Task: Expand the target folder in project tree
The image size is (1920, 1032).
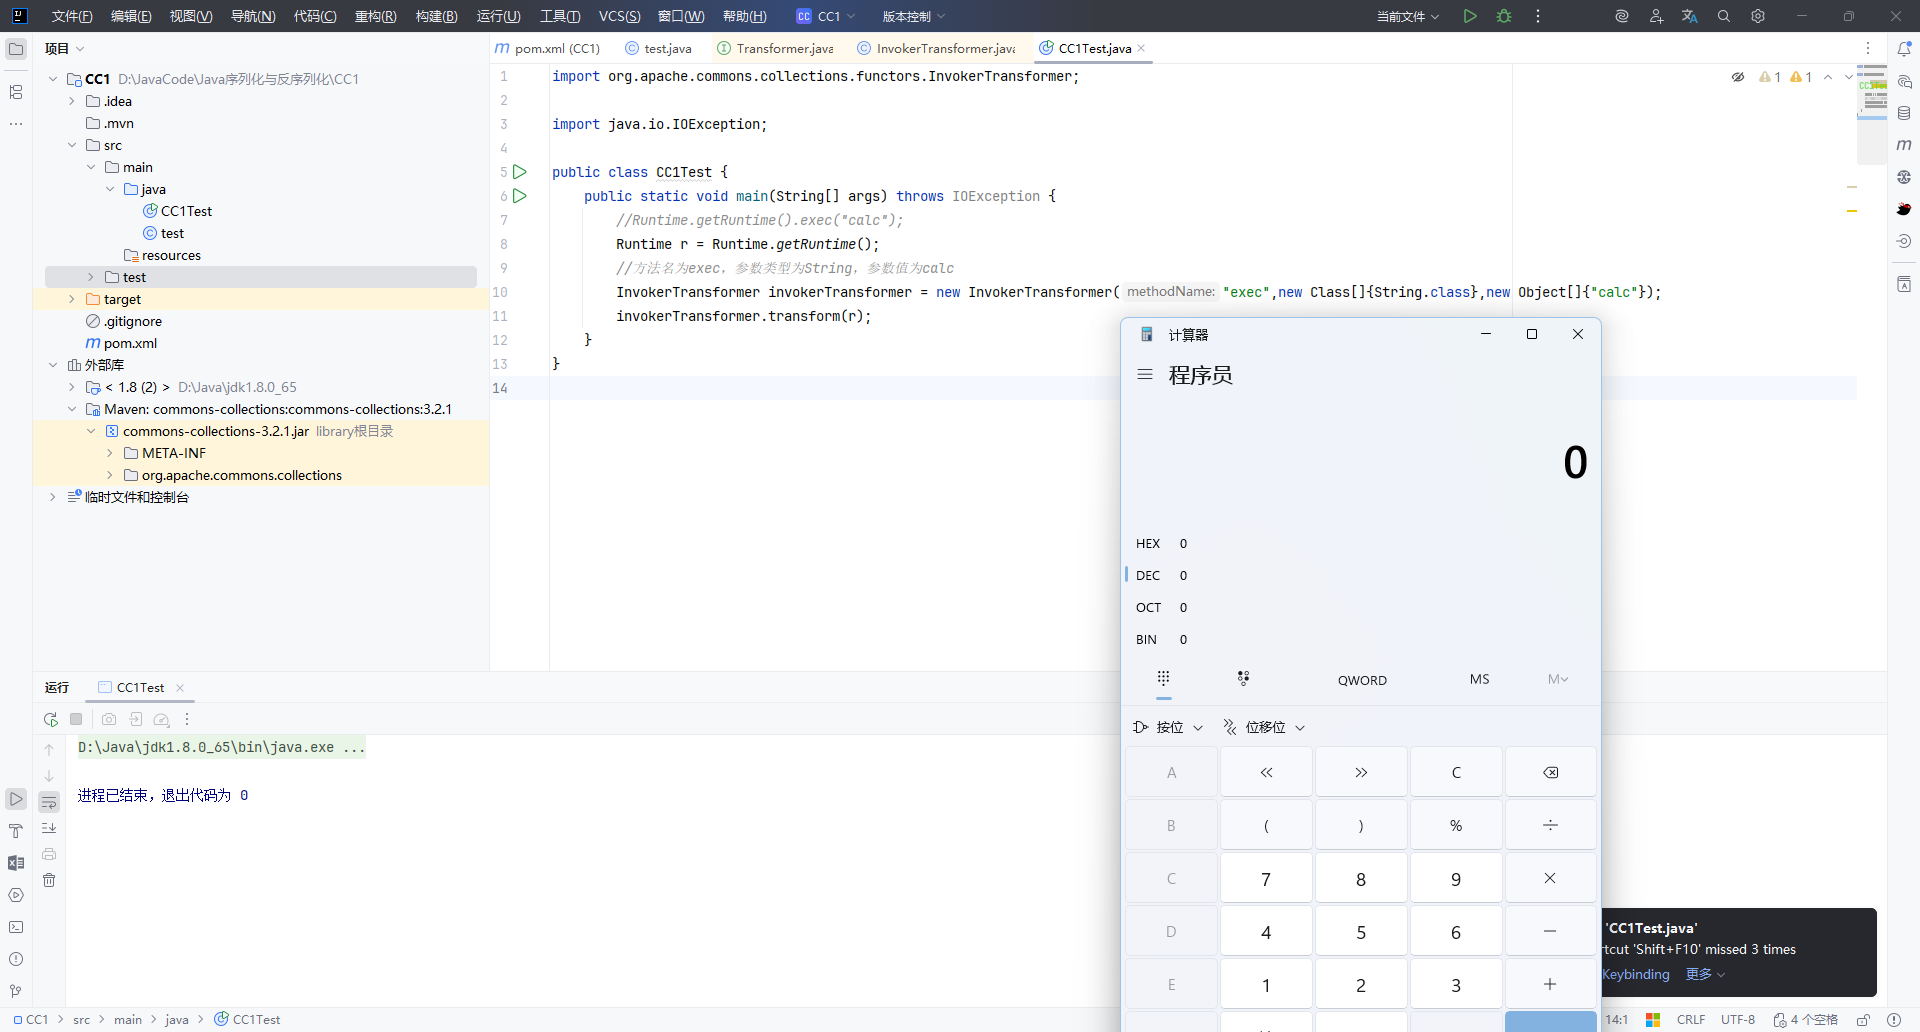Action: pyautogui.click(x=72, y=299)
